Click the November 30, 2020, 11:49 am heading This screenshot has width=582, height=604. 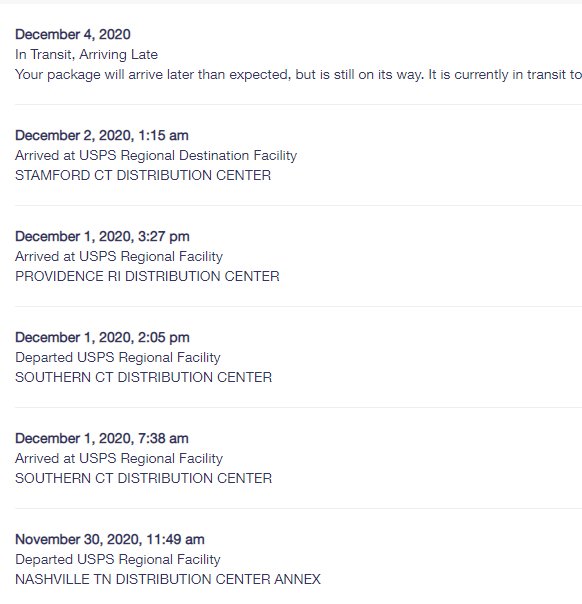[x=110, y=539]
